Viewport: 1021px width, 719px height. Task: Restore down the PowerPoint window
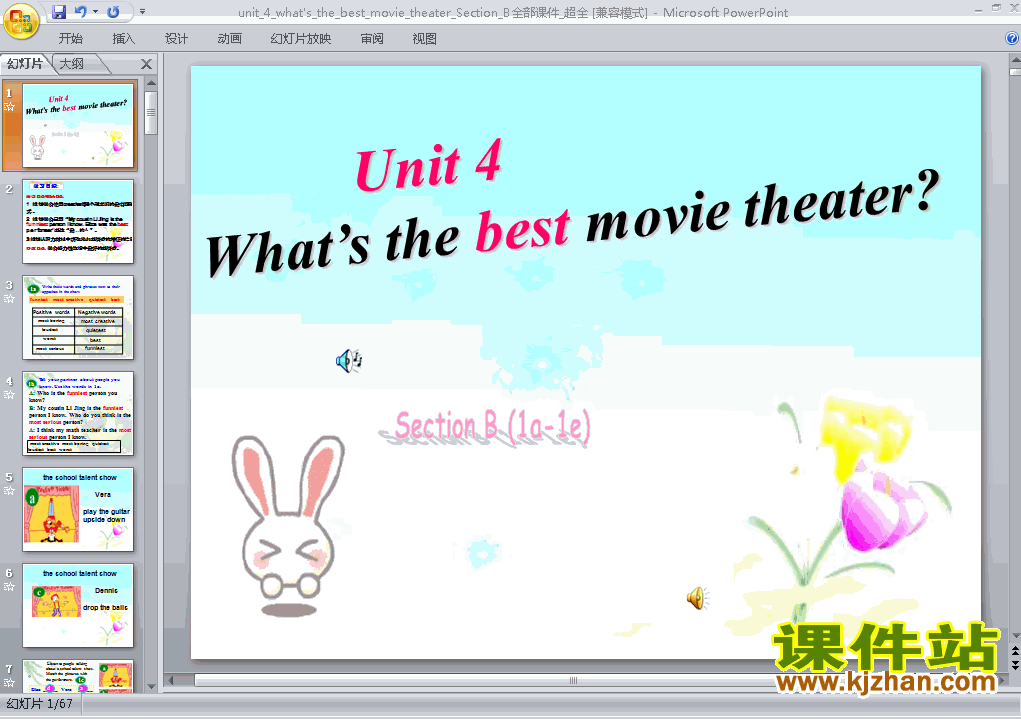coord(996,8)
